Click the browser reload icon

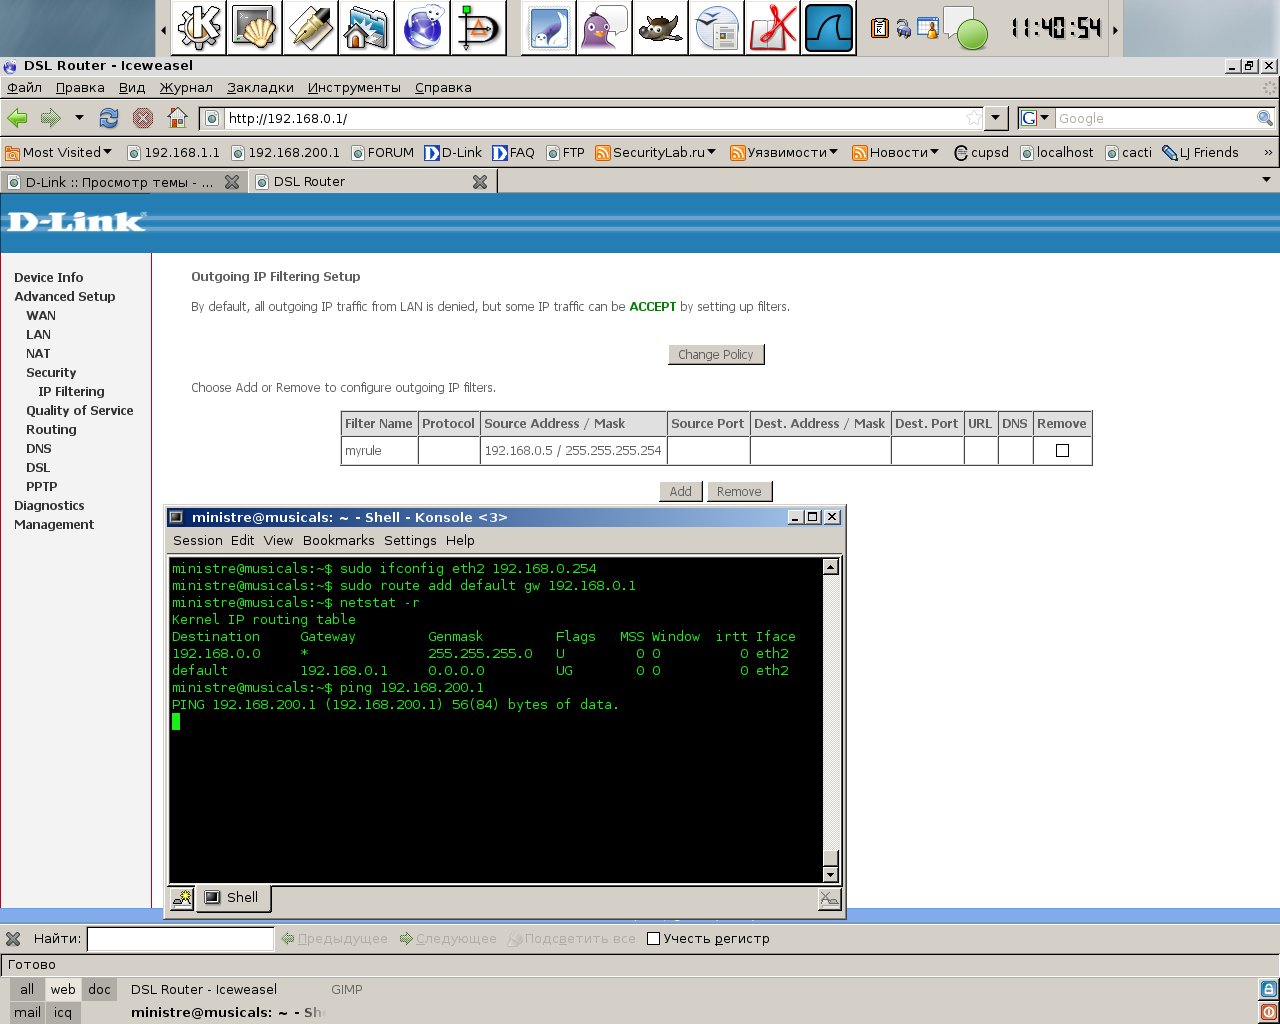coord(109,118)
